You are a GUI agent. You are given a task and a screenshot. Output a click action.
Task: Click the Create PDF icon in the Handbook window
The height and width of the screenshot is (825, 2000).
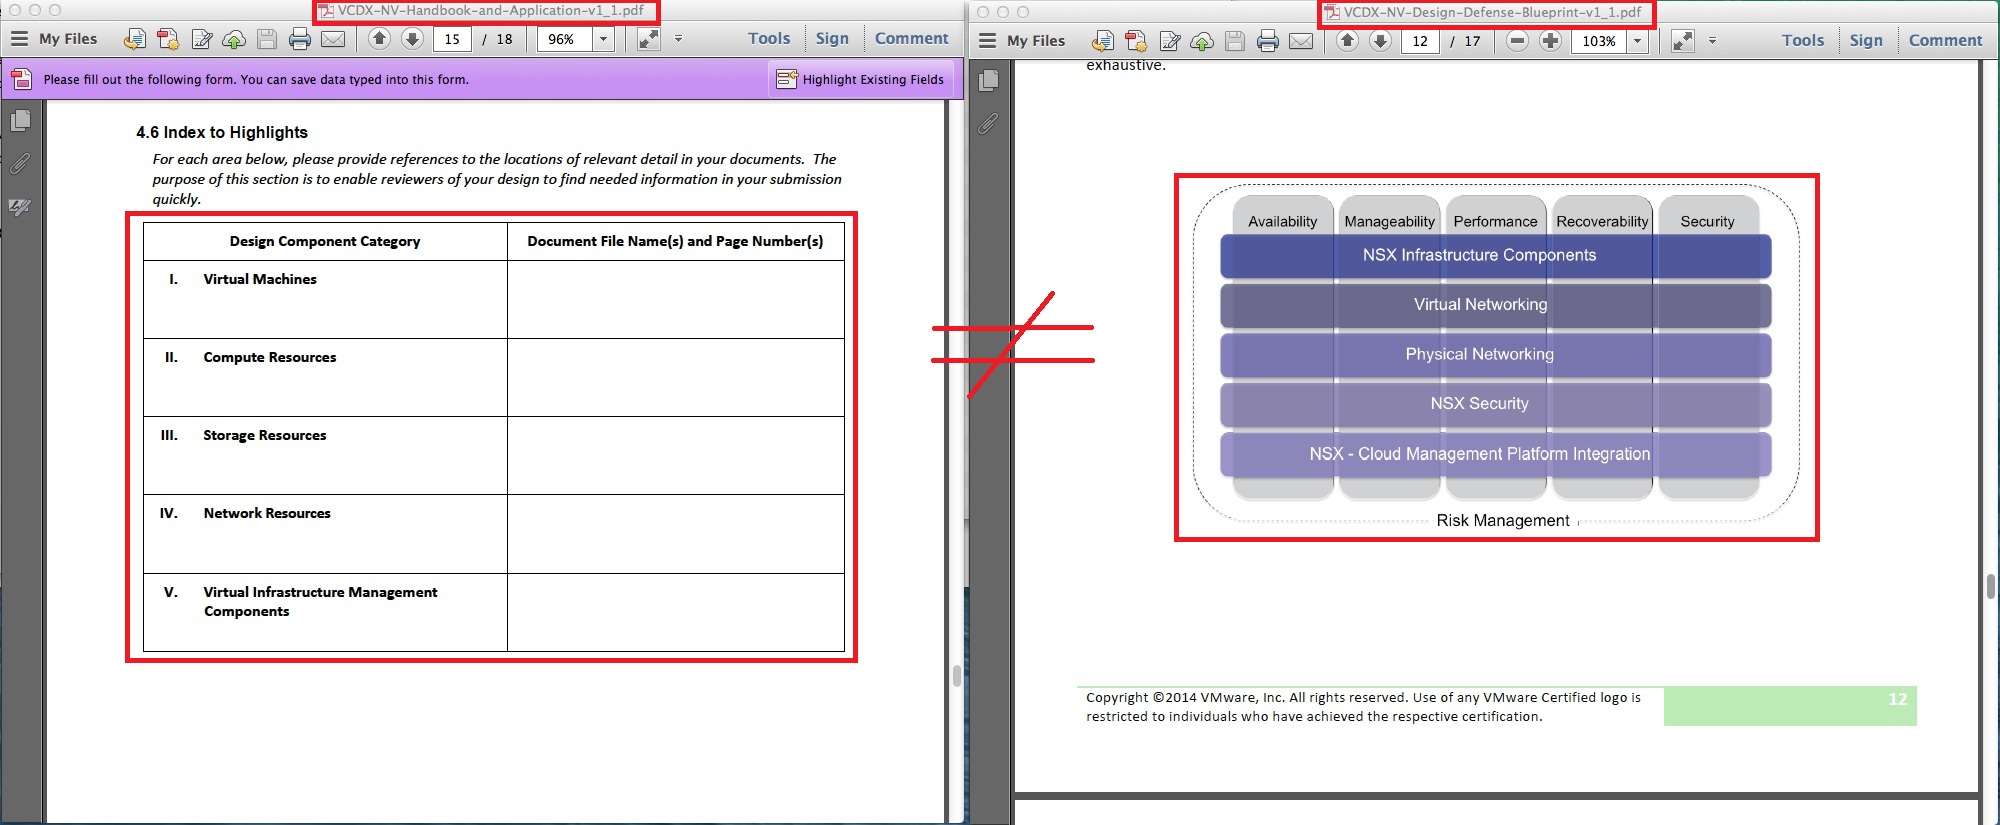pyautogui.click(x=168, y=39)
